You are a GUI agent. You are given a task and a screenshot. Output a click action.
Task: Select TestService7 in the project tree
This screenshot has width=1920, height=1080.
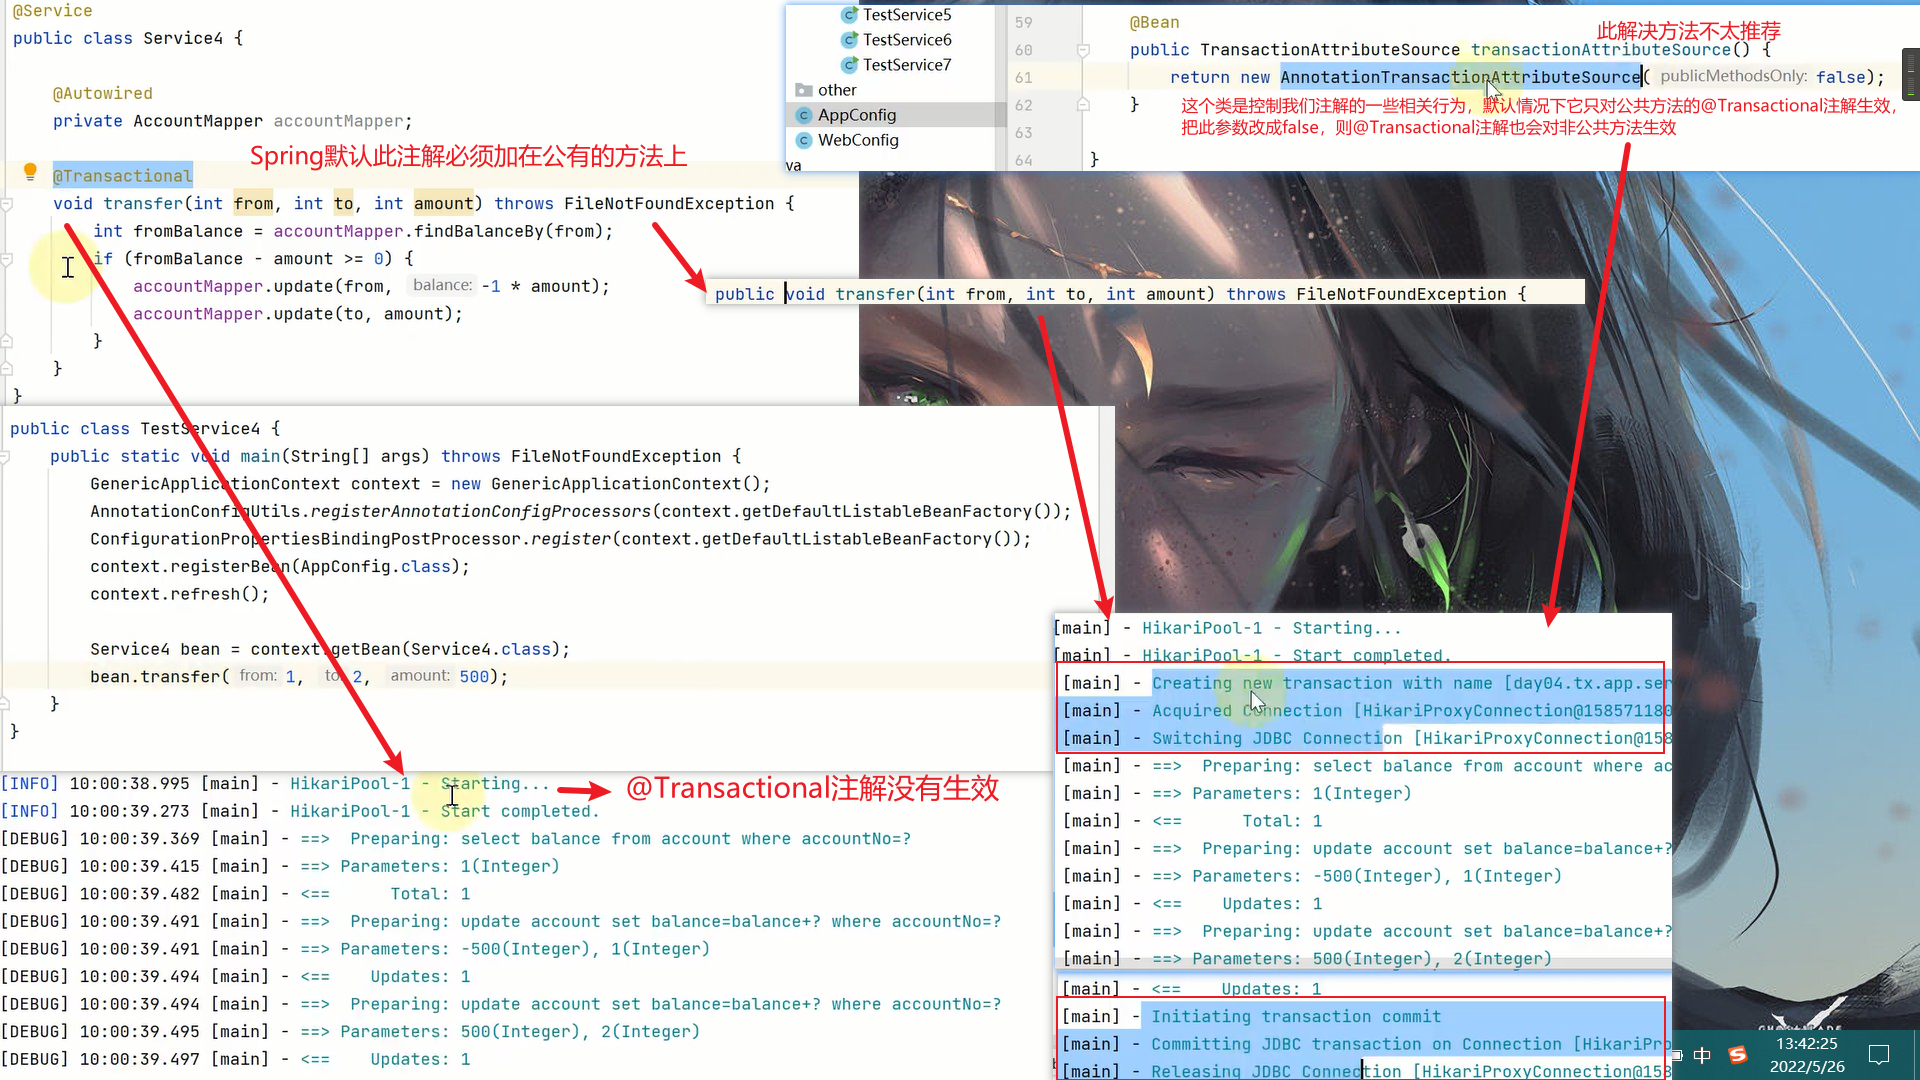click(x=906, y=65)
